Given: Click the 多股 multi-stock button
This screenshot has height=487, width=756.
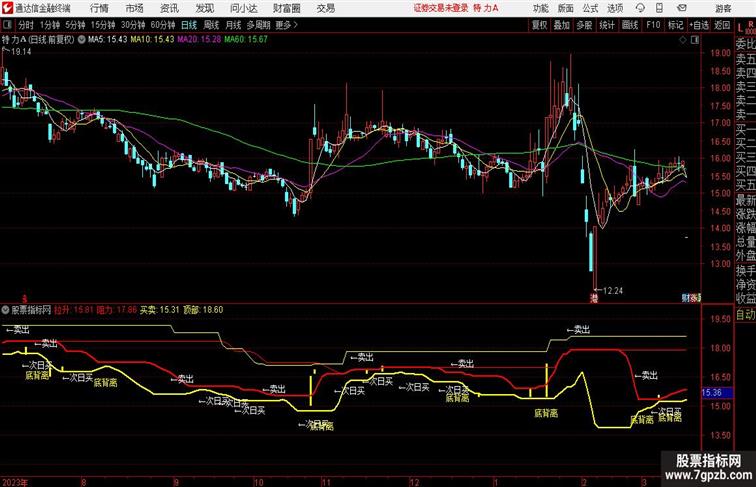Looking at the screenshot, I should click(584, 25).
